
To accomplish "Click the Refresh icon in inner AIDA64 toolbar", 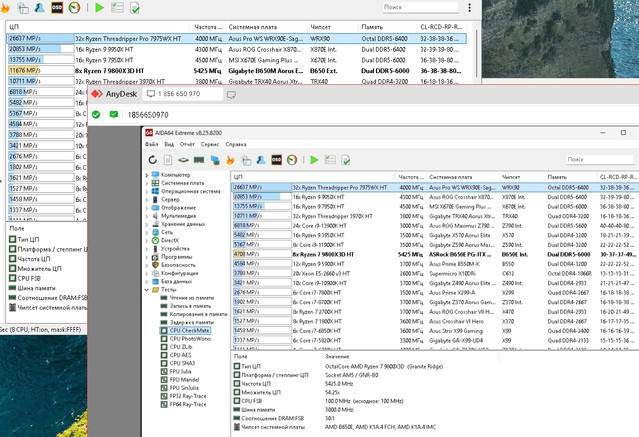I will tap(152, 160).
